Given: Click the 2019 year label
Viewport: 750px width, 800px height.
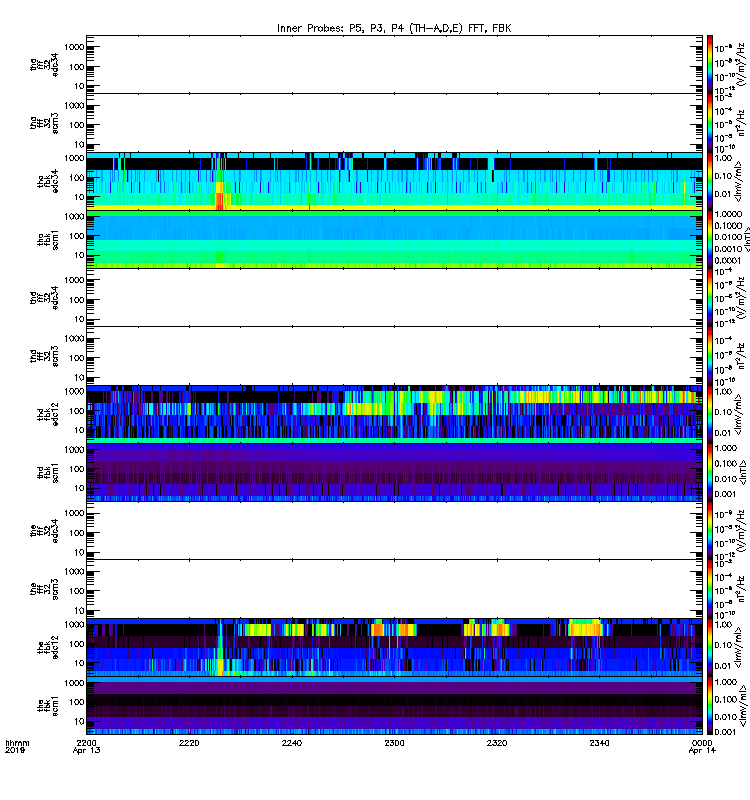Looking at the screenshot, I should (14, 751).
